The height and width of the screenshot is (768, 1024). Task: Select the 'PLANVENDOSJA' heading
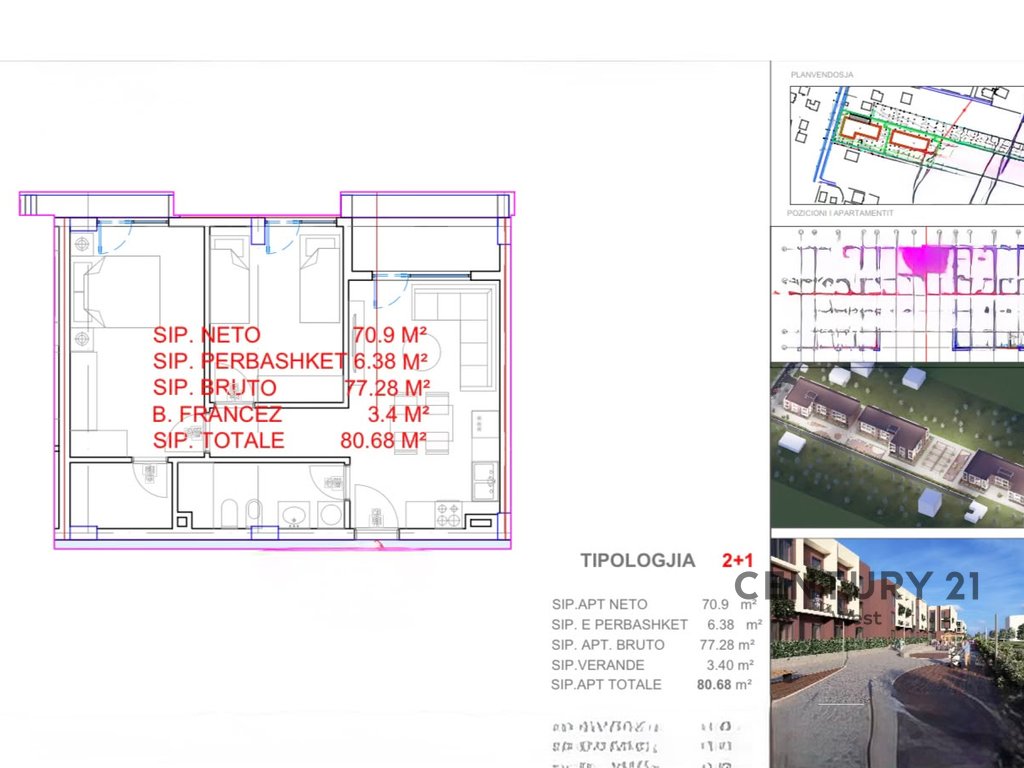click(822, 74)
